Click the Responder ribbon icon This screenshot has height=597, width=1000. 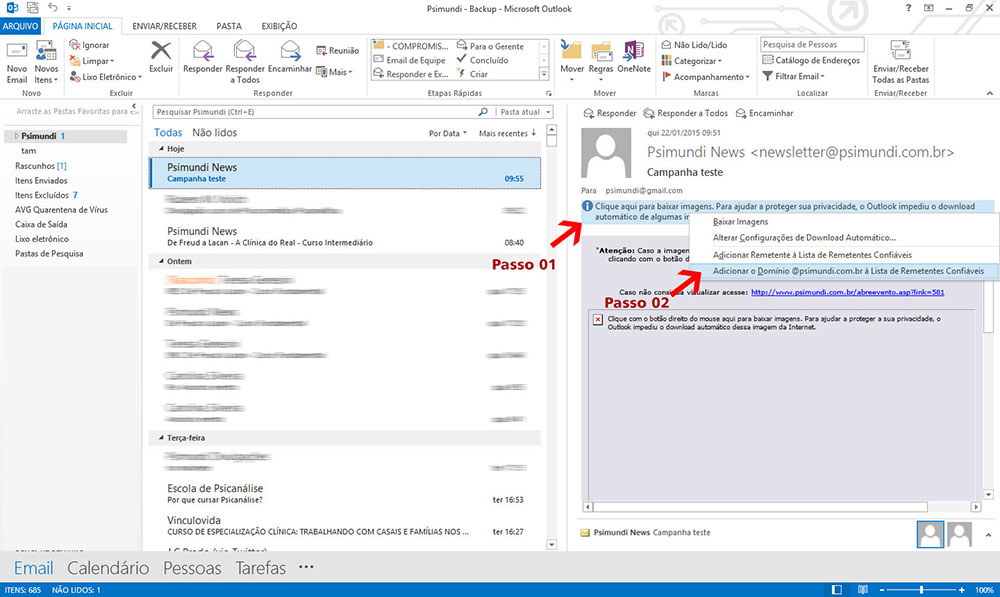click(202, 60)
